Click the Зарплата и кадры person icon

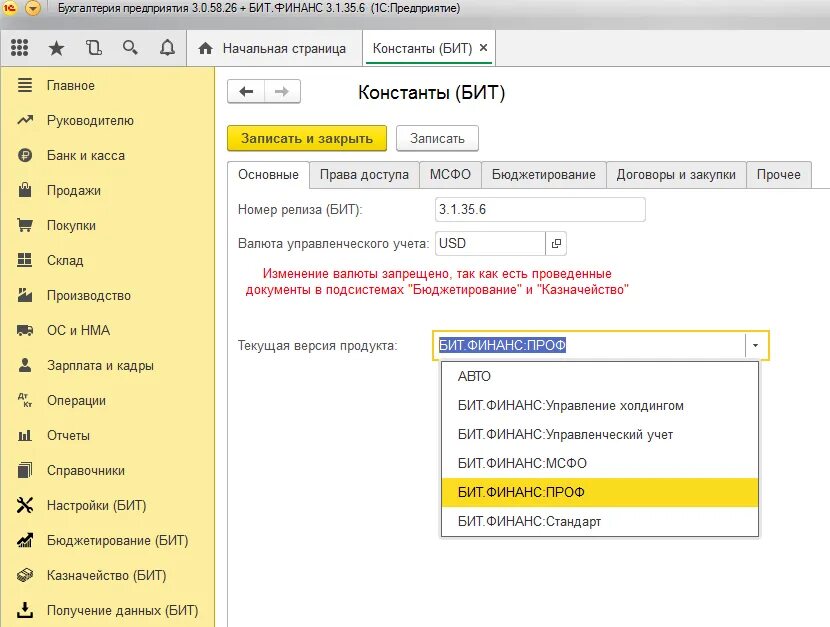point(25,365)
